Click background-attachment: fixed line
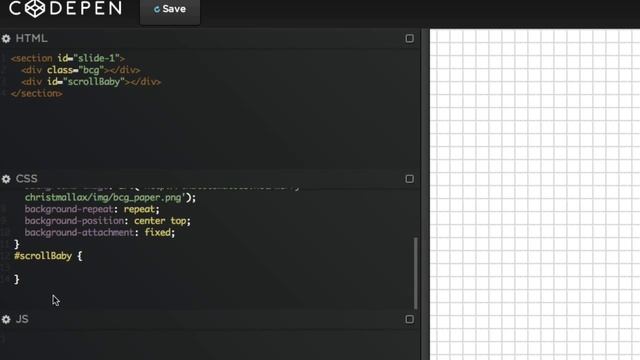640x360 pixels. [100, 233]
